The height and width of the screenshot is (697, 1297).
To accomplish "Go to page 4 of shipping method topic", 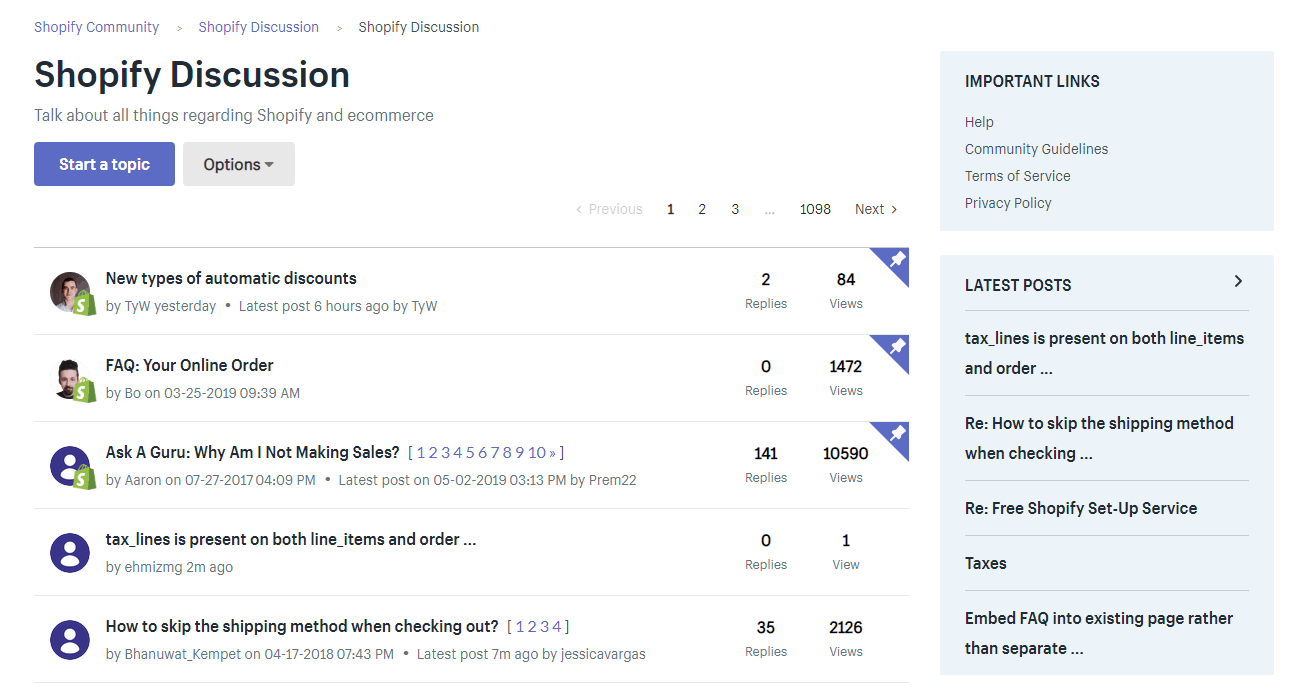I will [558, 627].
